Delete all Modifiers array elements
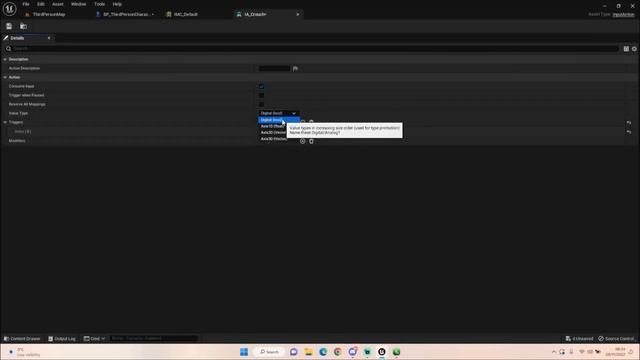The image size is (640, 360). click(x=311, y=141)
